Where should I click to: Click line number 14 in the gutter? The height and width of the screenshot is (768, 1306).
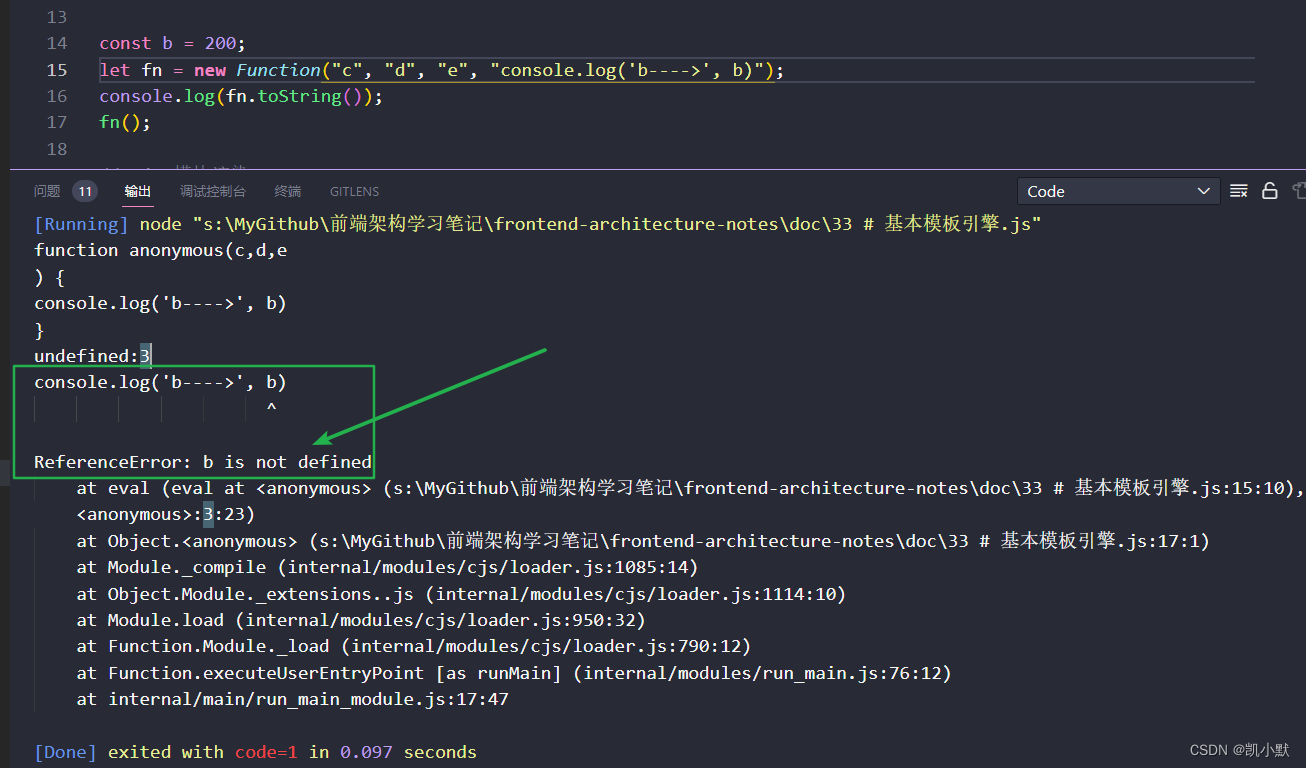[57, 43]
